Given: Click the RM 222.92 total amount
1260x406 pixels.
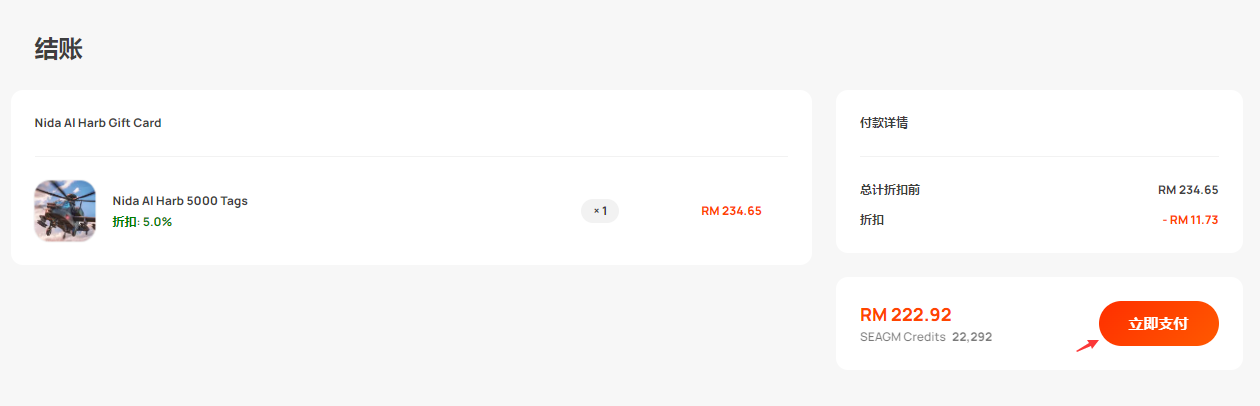Looking at the screenshot, I should [x=906, y=315].
